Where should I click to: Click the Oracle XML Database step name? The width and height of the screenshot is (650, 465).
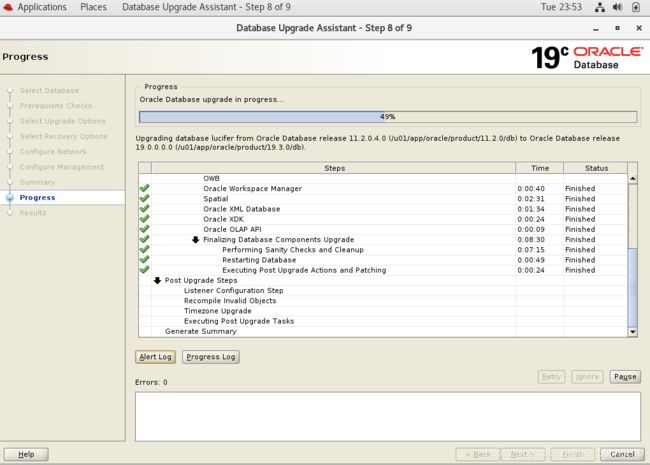point(242,209)
